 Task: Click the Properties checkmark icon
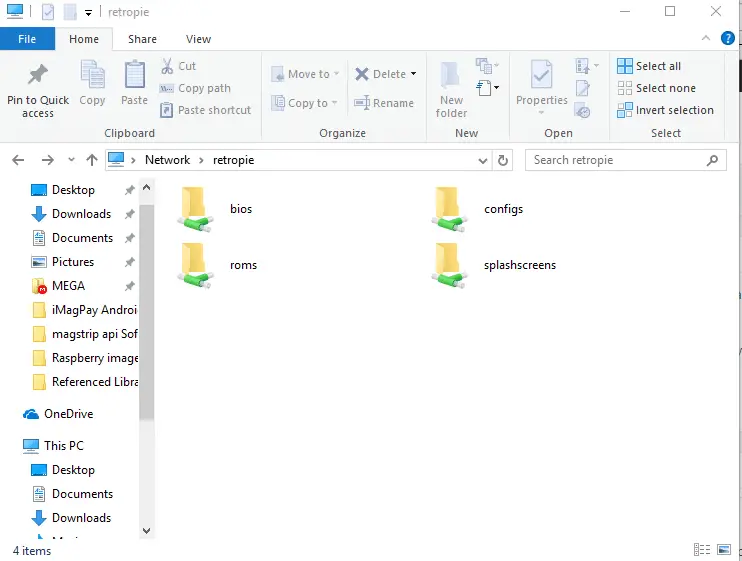pos(541,74)
